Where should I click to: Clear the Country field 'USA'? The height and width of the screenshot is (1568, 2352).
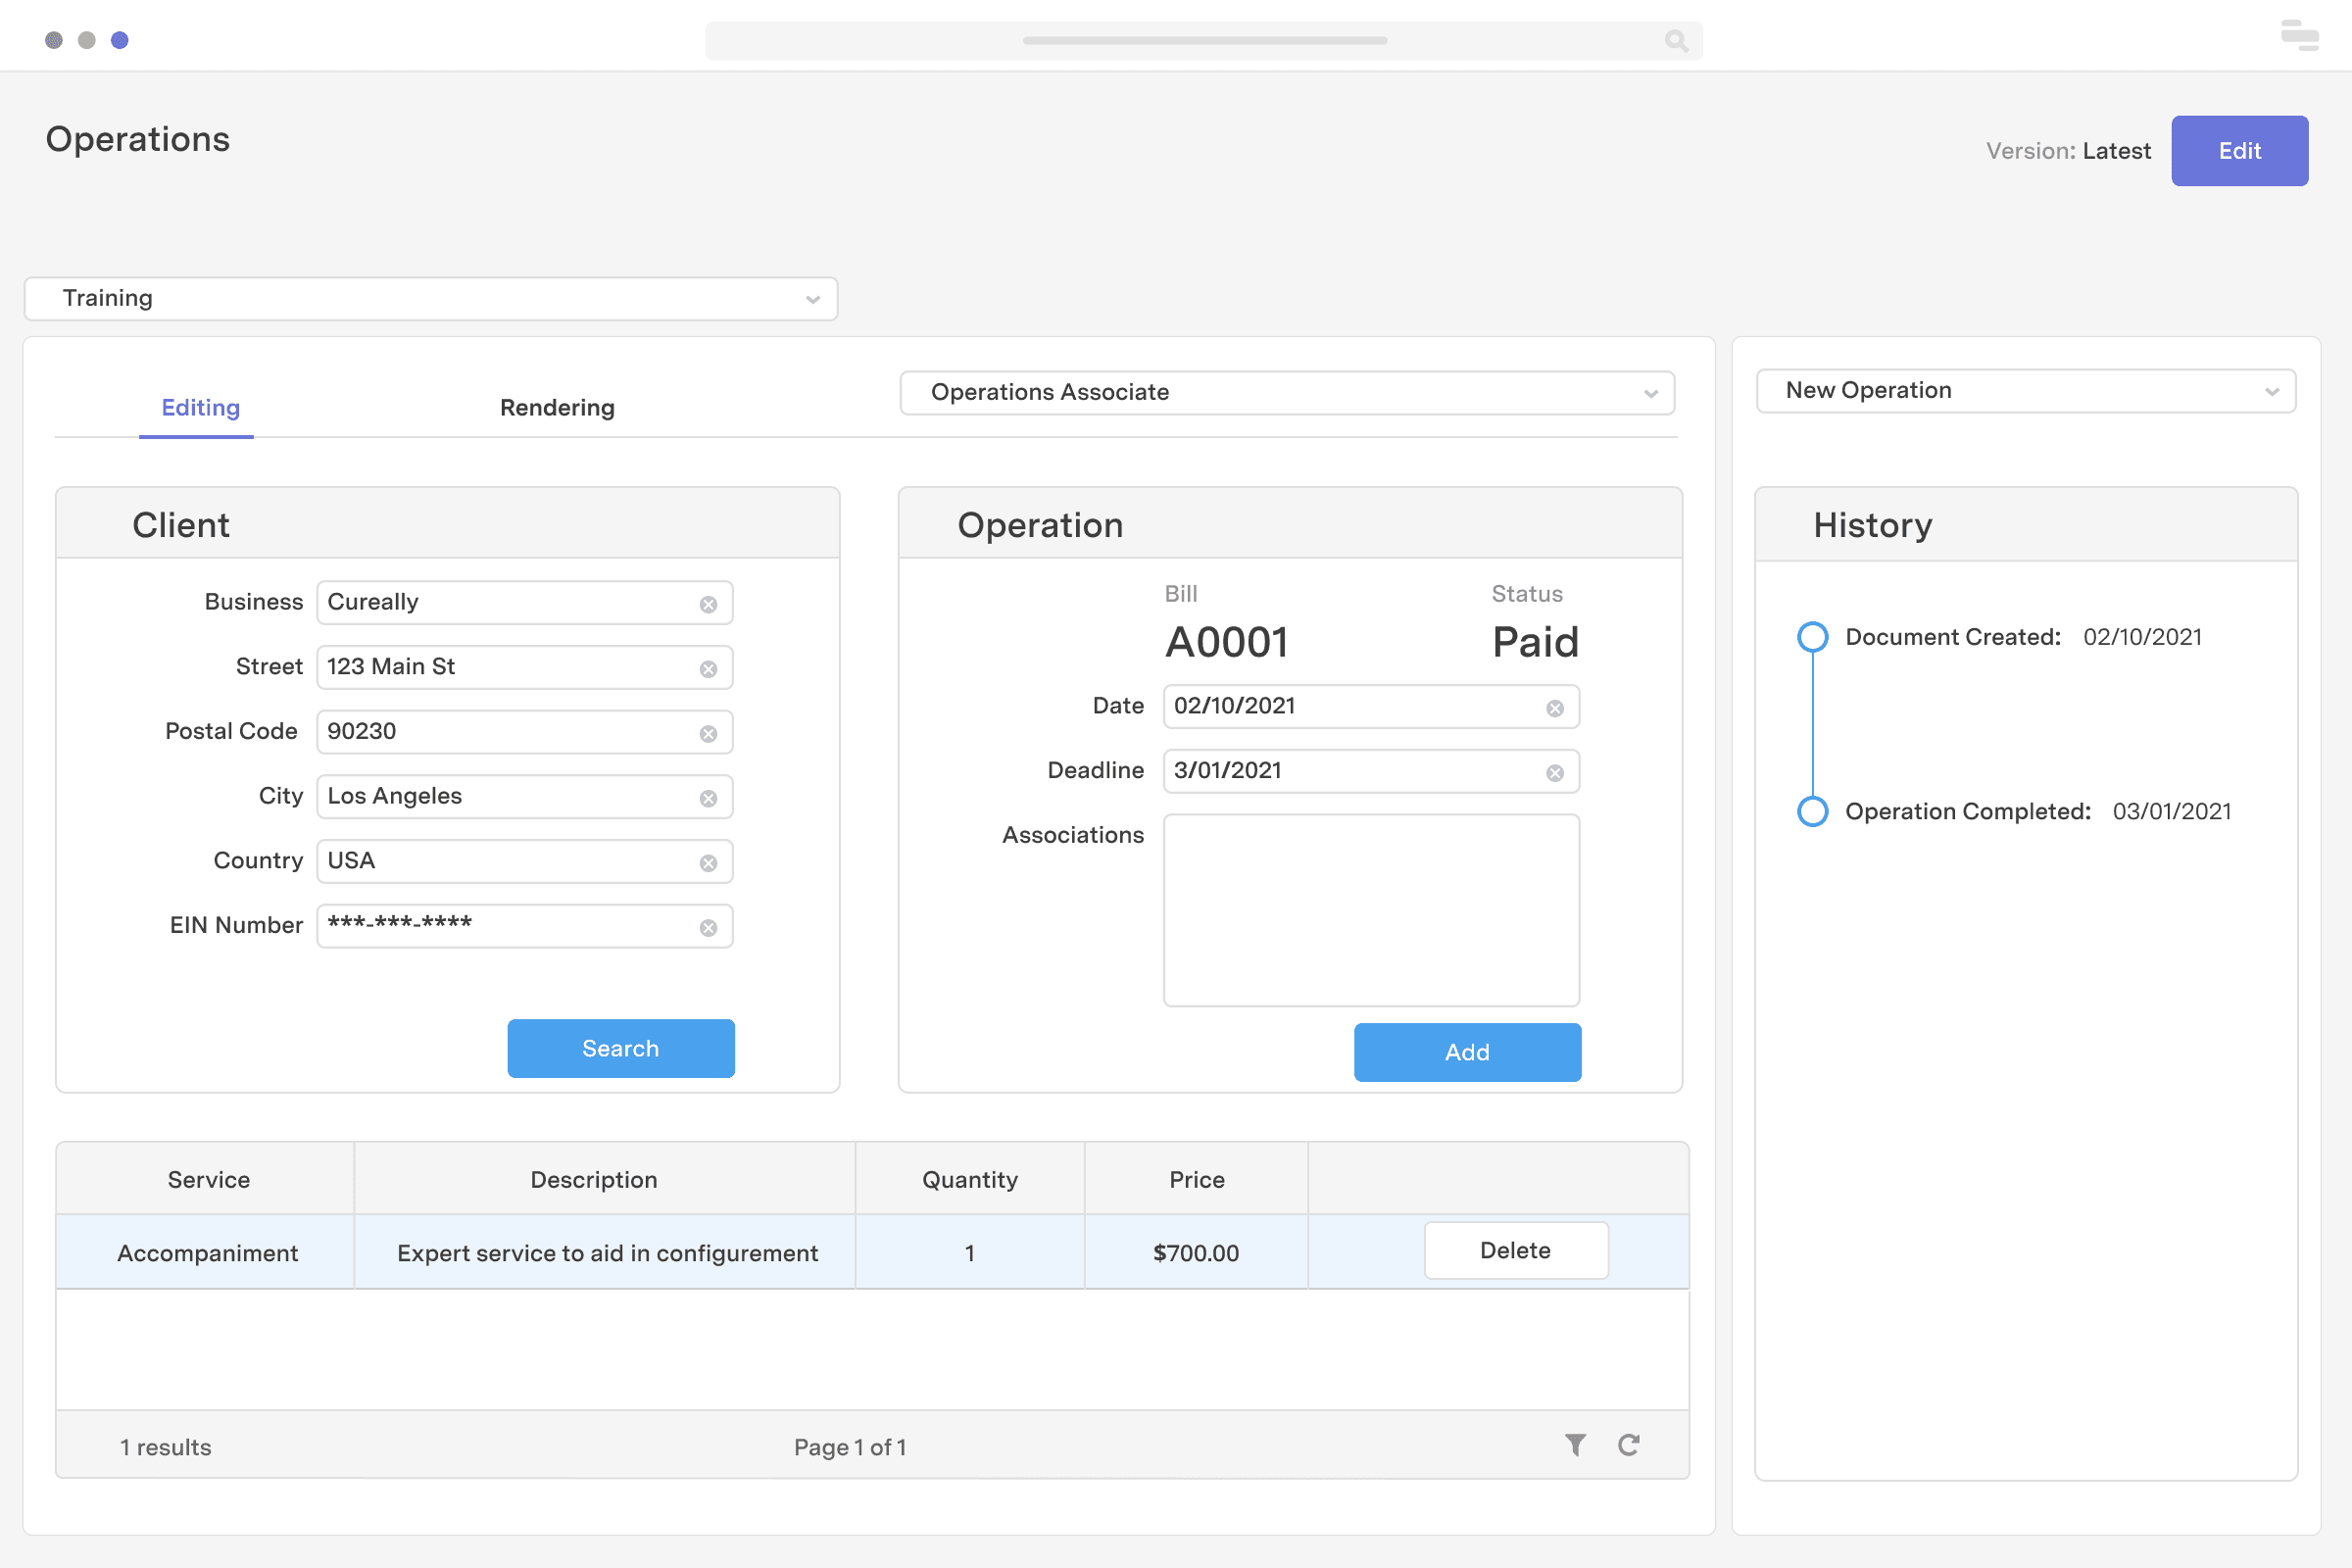point(709,862)
